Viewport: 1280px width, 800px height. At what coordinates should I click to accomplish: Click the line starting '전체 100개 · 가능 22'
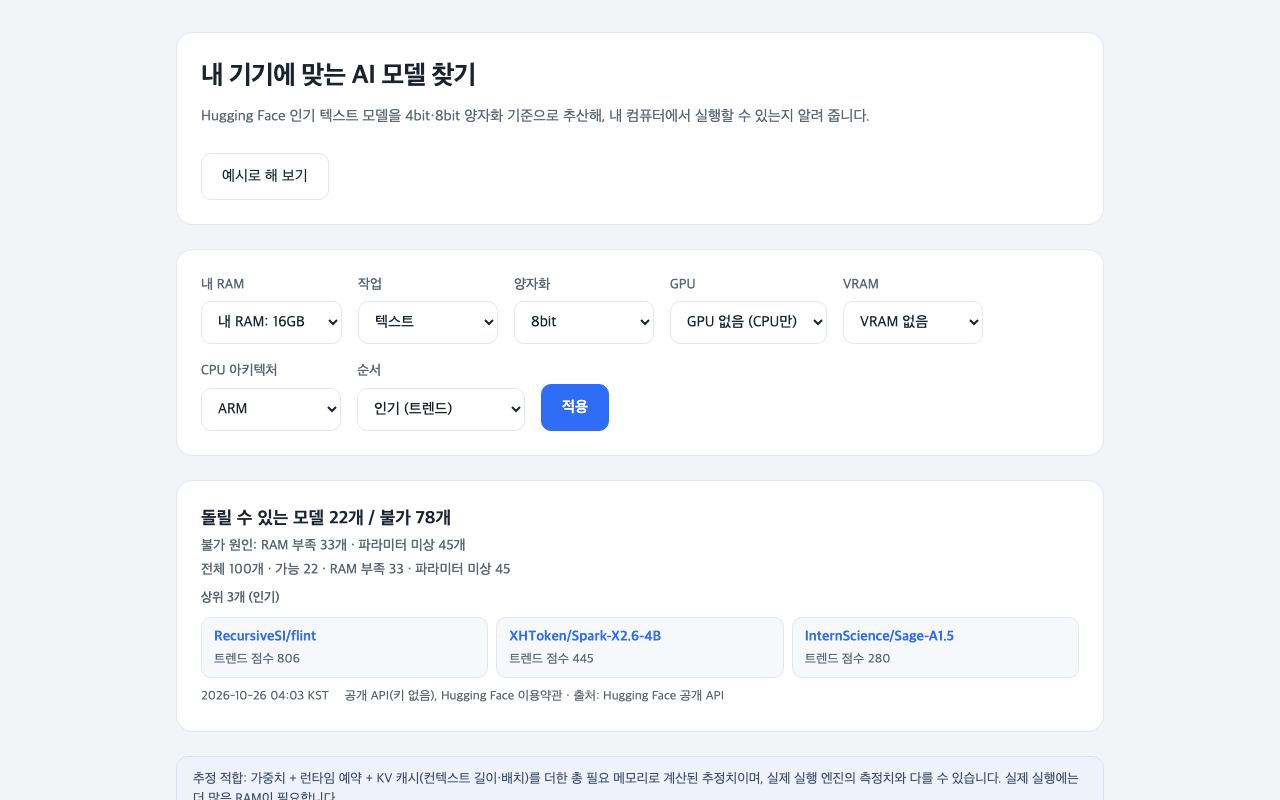click(x=355, y=569)
